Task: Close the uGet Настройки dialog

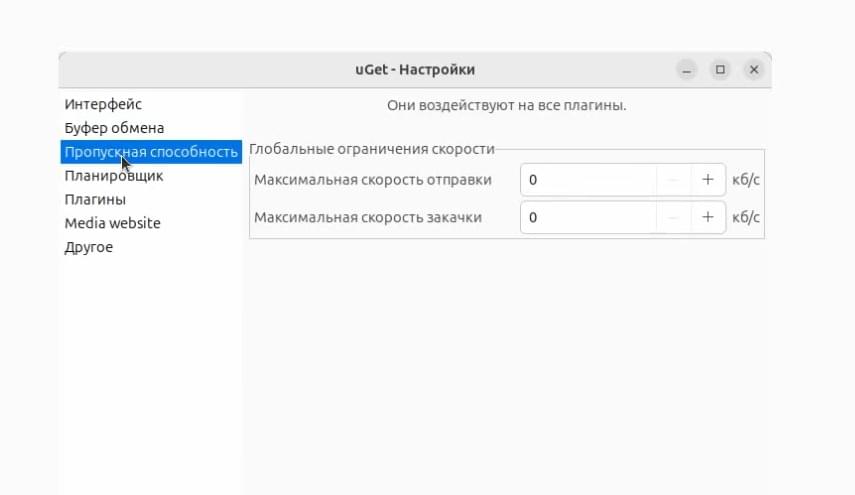Action: pos(754,70)
